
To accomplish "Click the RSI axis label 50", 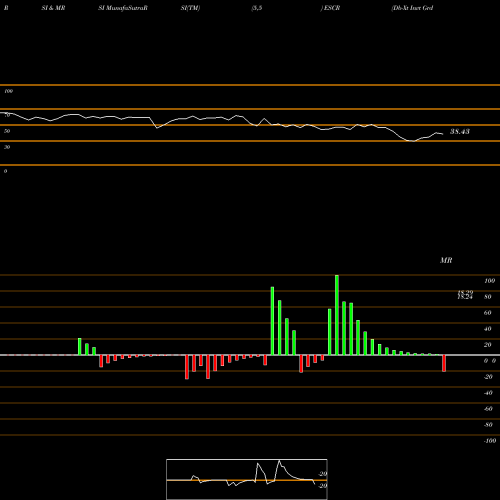I will pos(7,131).
